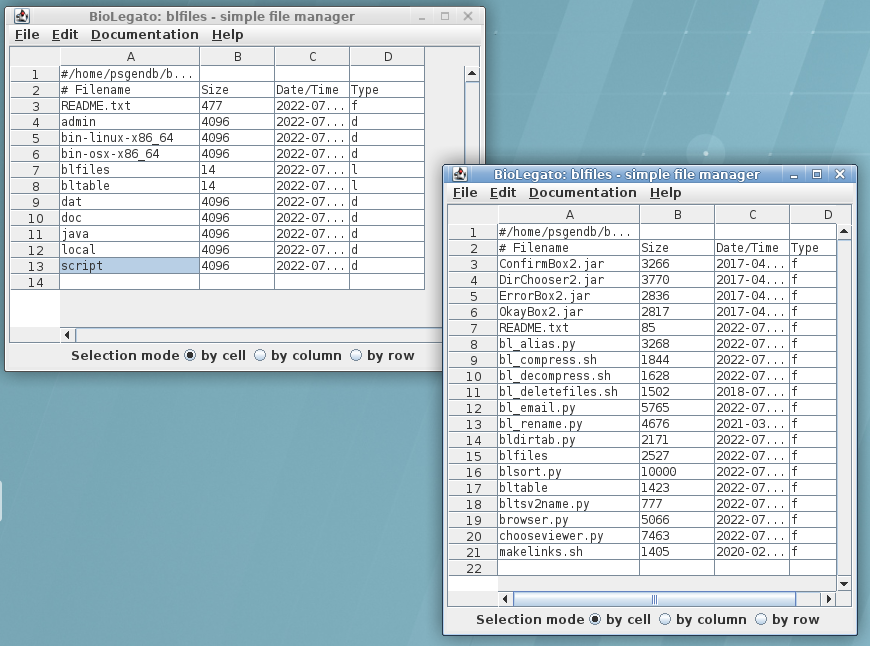Screen dimensions: 870x646
Task: Select "by column" mode in the upper-left window
Action: pyautogui.click(x=260, y=355)
